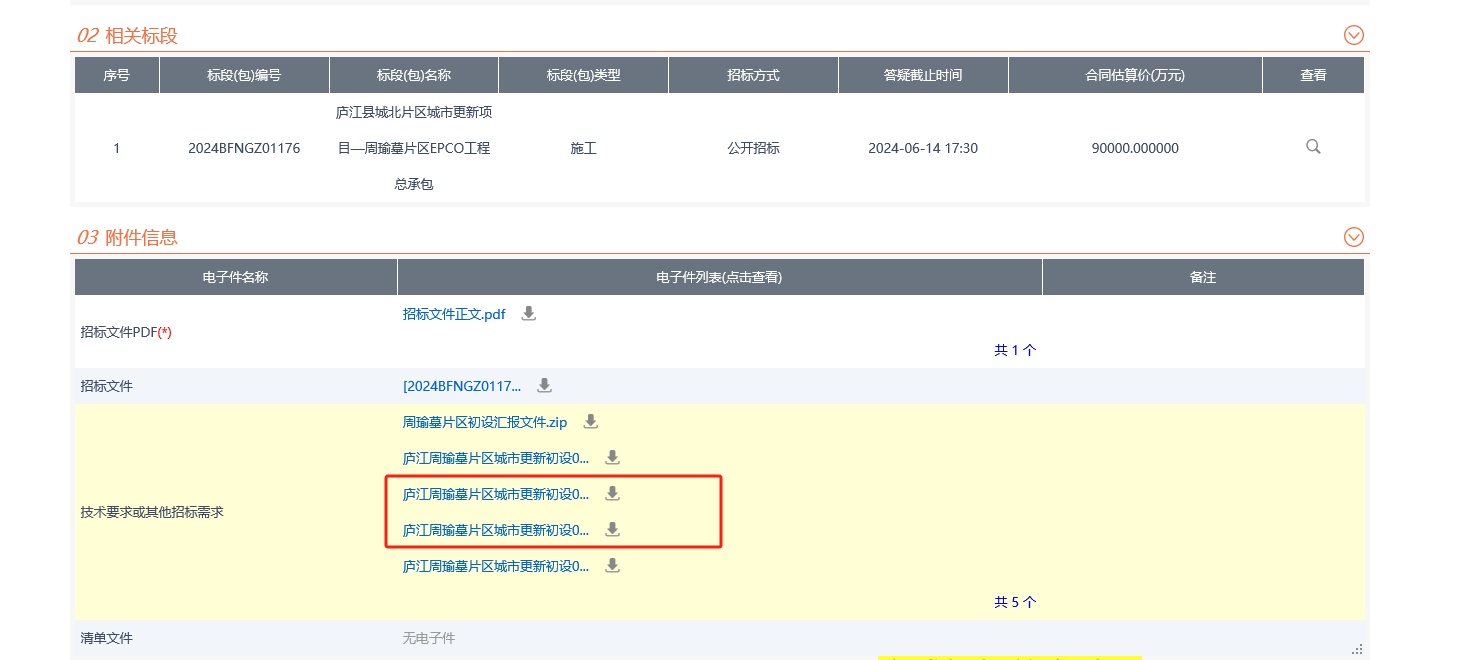Click the resize grip at table bottom-right
Screen dimensions: 1468x660
coord(1357,649)
